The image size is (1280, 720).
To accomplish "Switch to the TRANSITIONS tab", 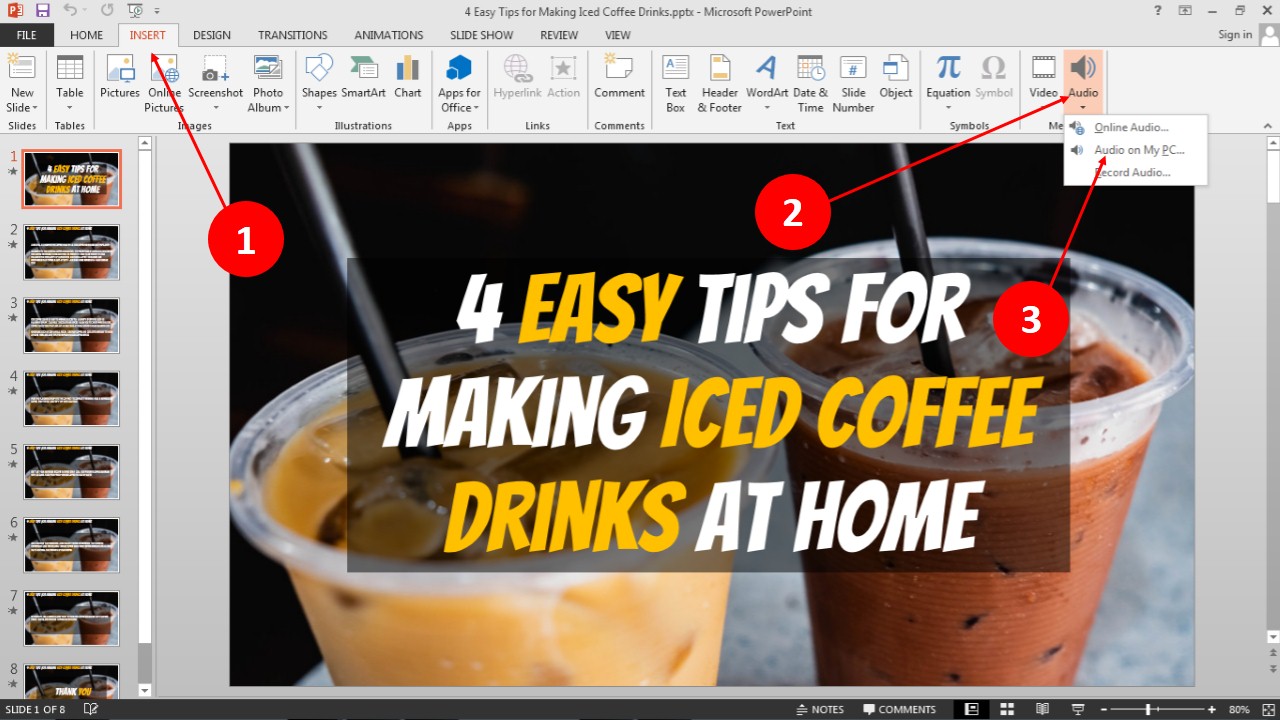I will pos(293,35).
